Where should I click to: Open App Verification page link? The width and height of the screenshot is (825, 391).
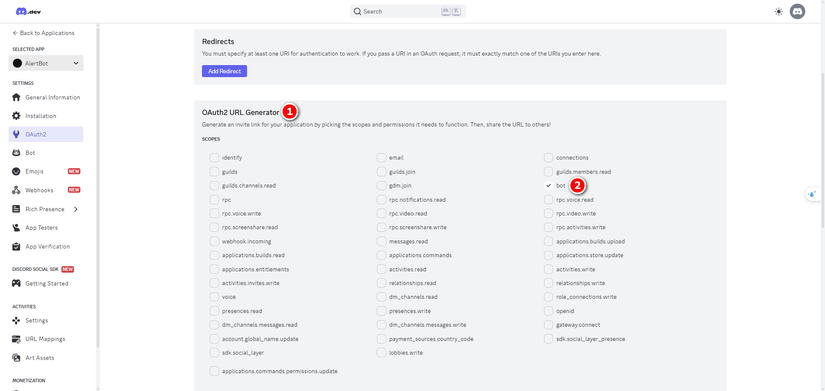pos(46,246)
